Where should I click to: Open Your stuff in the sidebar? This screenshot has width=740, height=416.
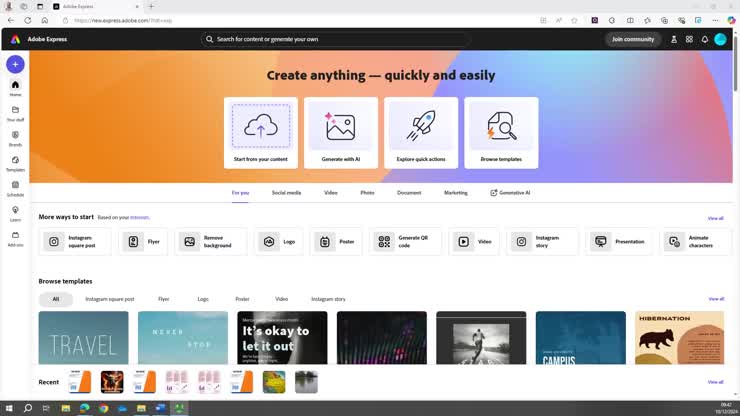click(15, 113)
